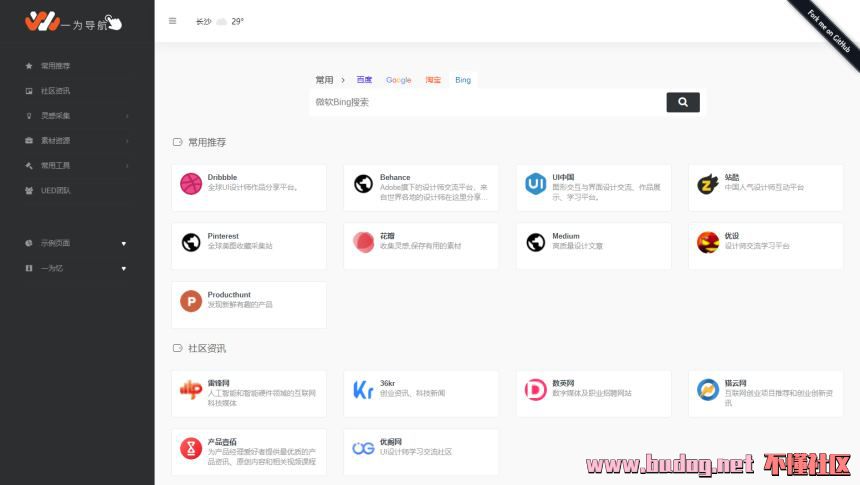Click the Medium globe icon
Image resolution: width=860 pixels, height=485 pixels.
pos(535,242)
